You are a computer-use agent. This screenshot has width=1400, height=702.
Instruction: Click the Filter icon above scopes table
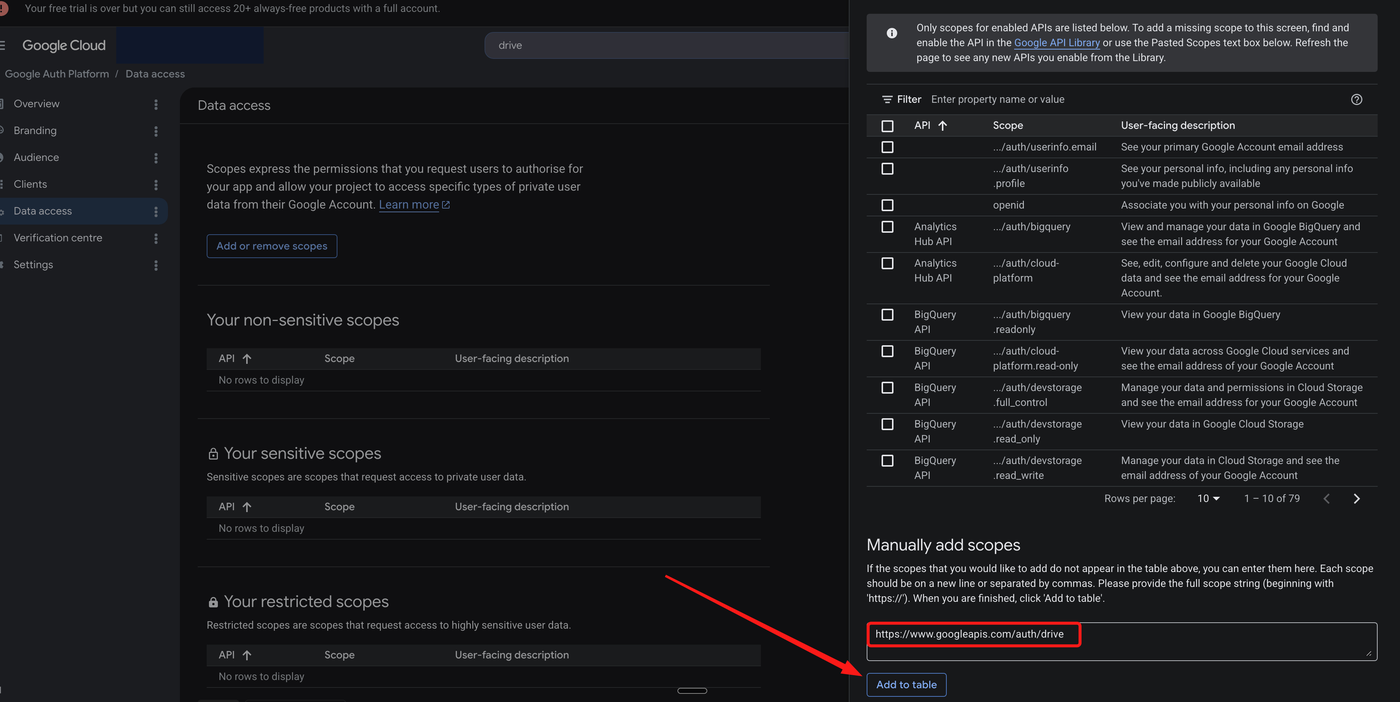coord(887,99)
